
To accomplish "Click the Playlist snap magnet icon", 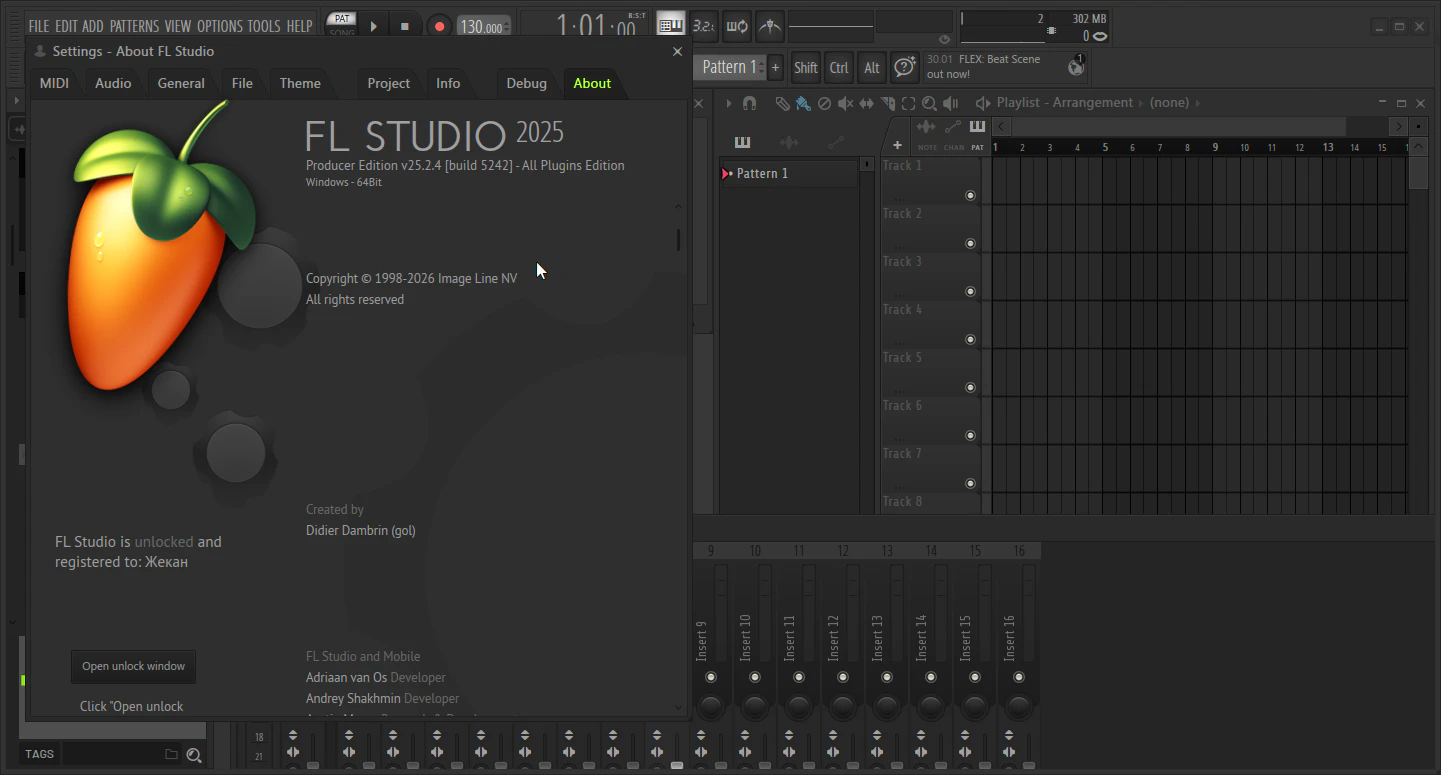I will pyautogui.click(x=749, y=103).
